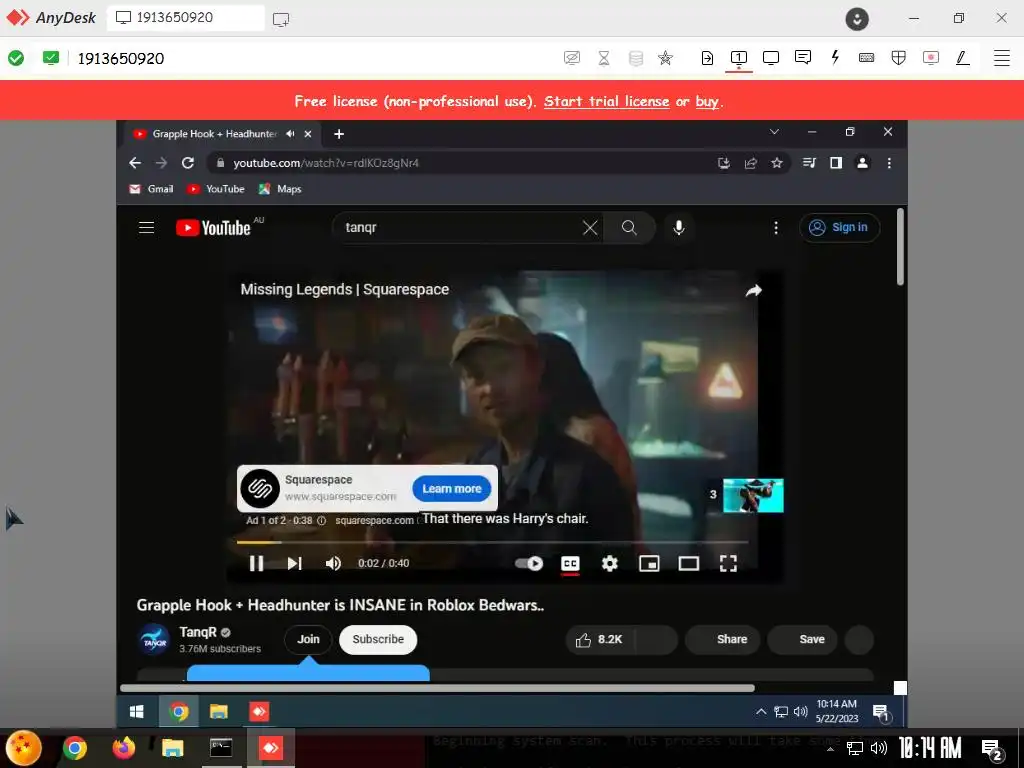Like the video 8.2K
This screenshot has height=768, width=1024.
(600, 639)
